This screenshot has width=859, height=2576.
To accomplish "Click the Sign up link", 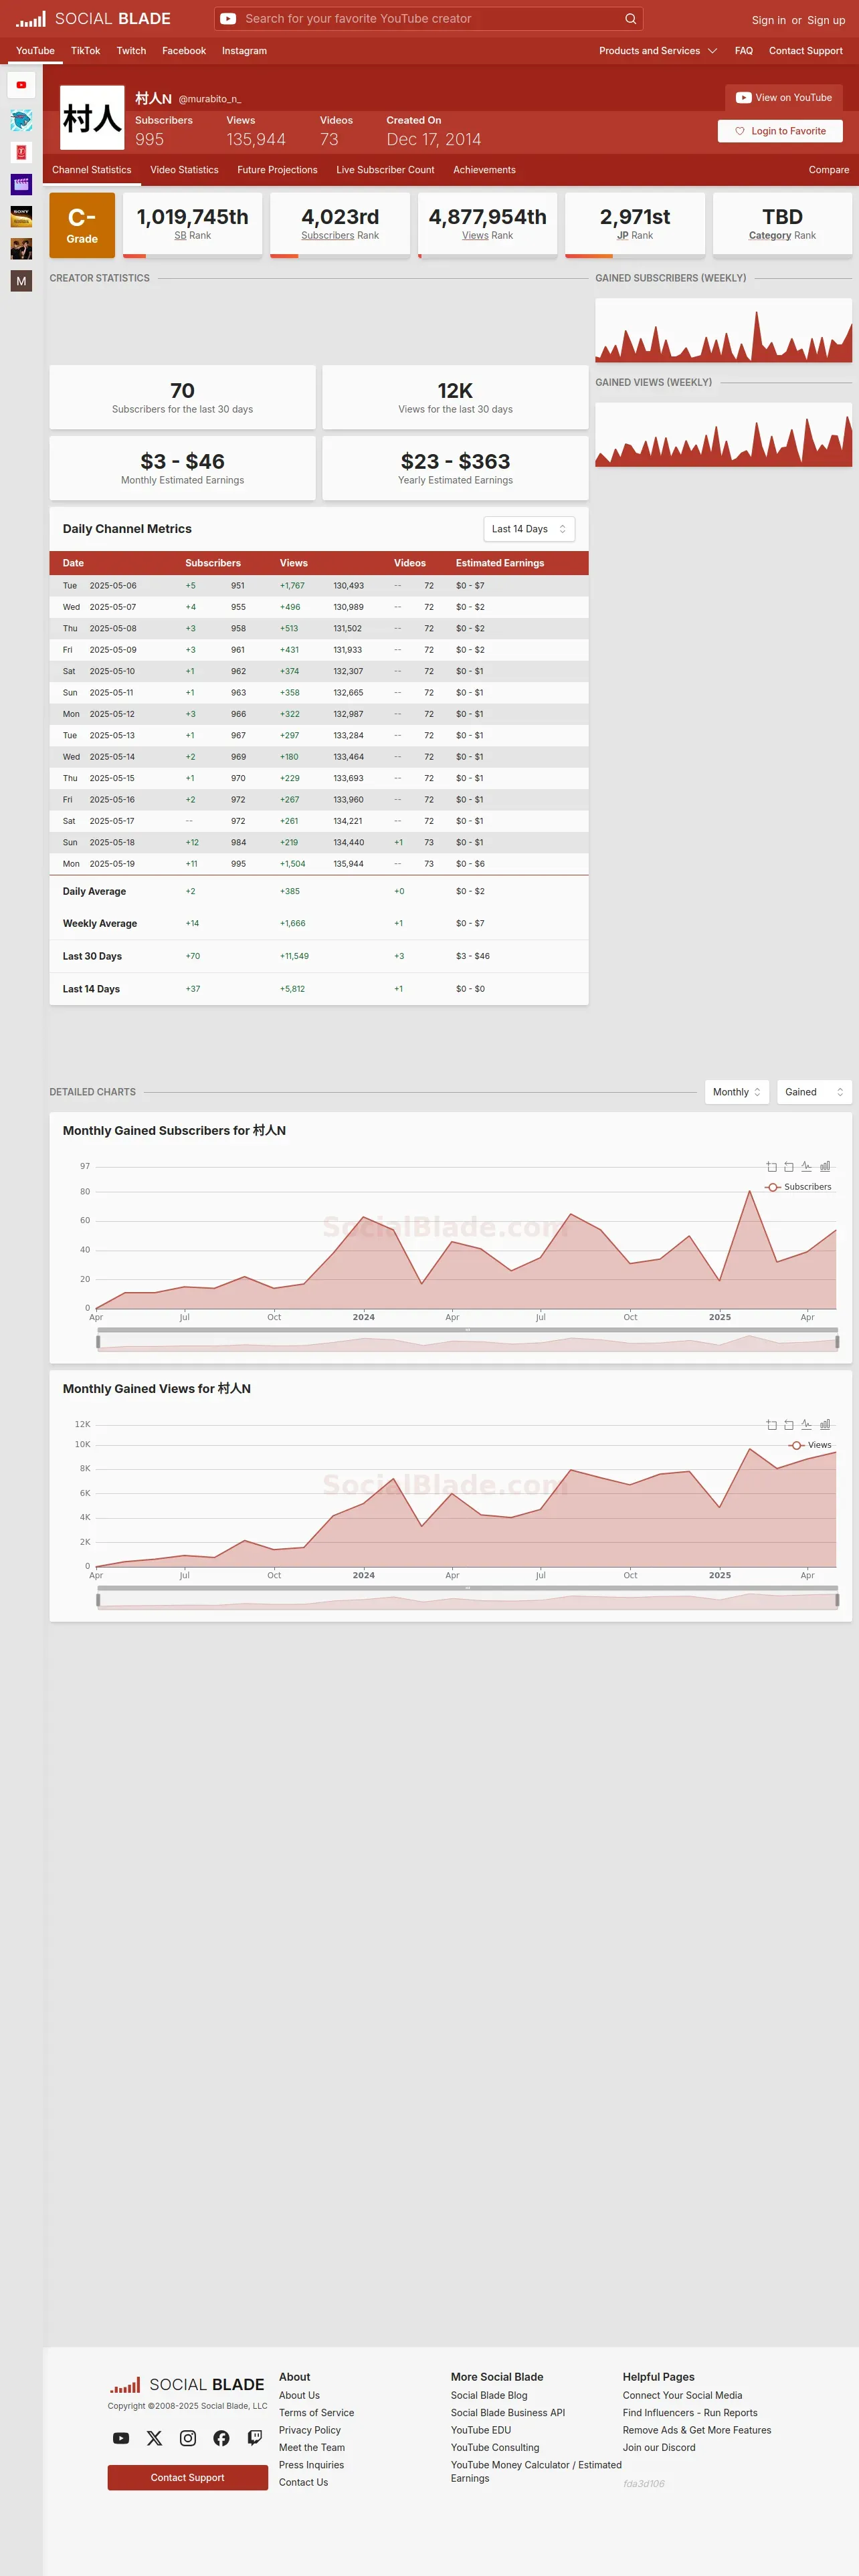I will (826, 20).
